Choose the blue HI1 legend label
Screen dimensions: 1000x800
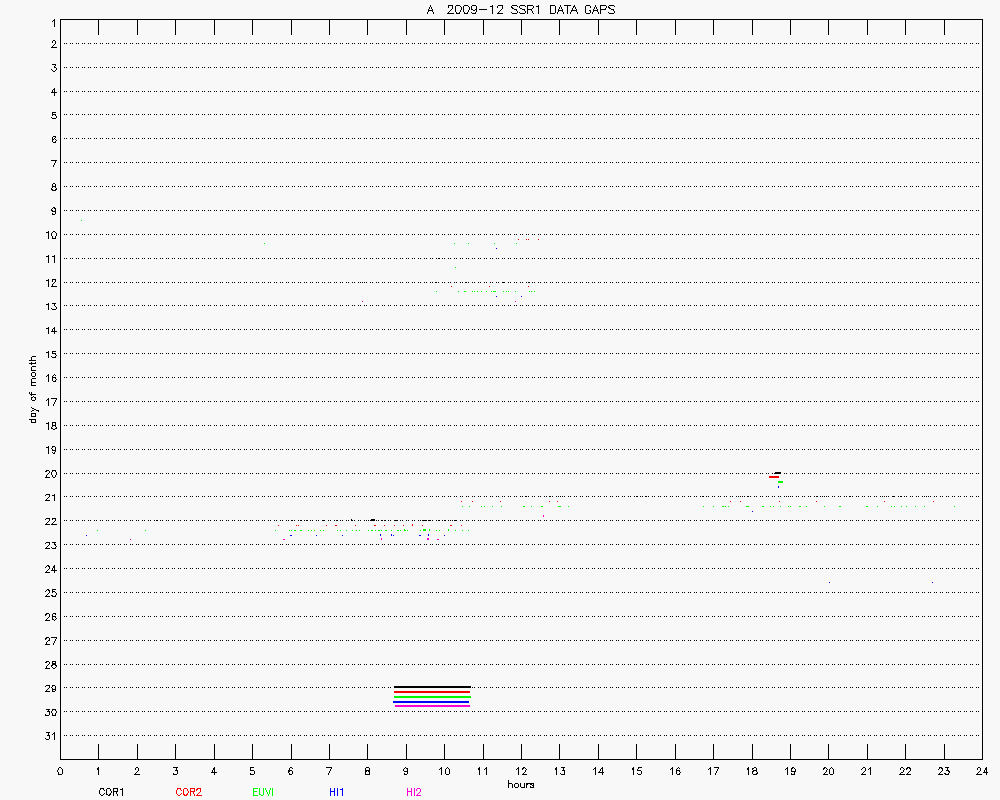(337, 792)
